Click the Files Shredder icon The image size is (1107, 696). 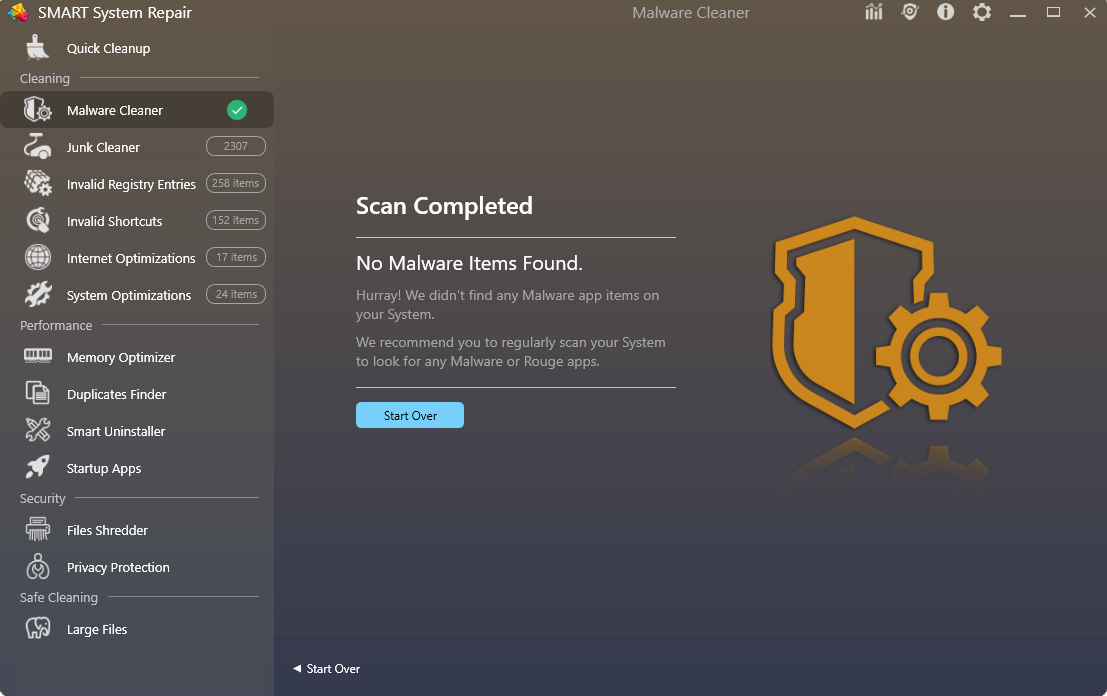click(x=37, y=529)
